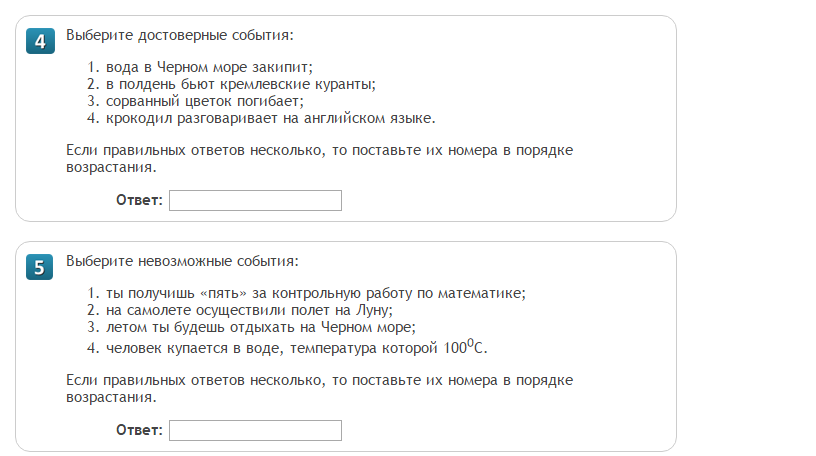
Task: Click the "Ответ:" label in question 5
Action: point(139,431)
